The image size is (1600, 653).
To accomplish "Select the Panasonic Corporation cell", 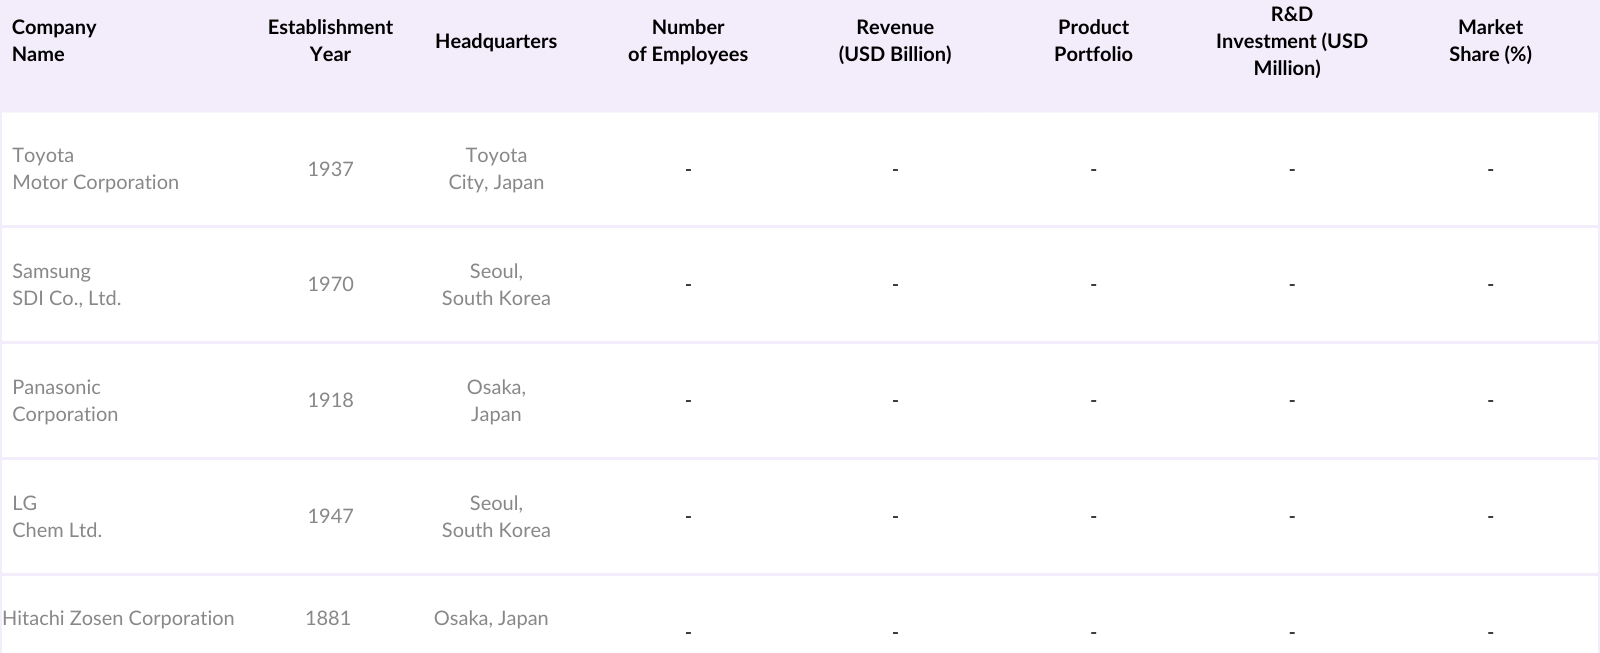I will 65,401.
